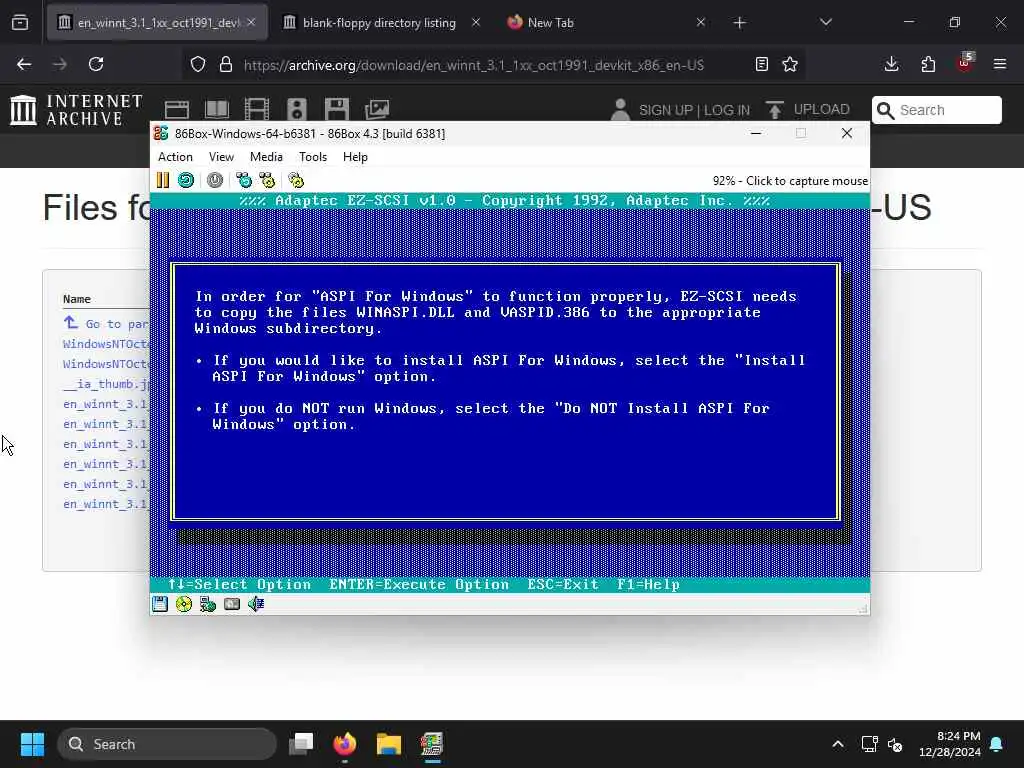Open Internet Archive video film icon
This screenshot has width=1024, height=768.
[x=257, y=109]
